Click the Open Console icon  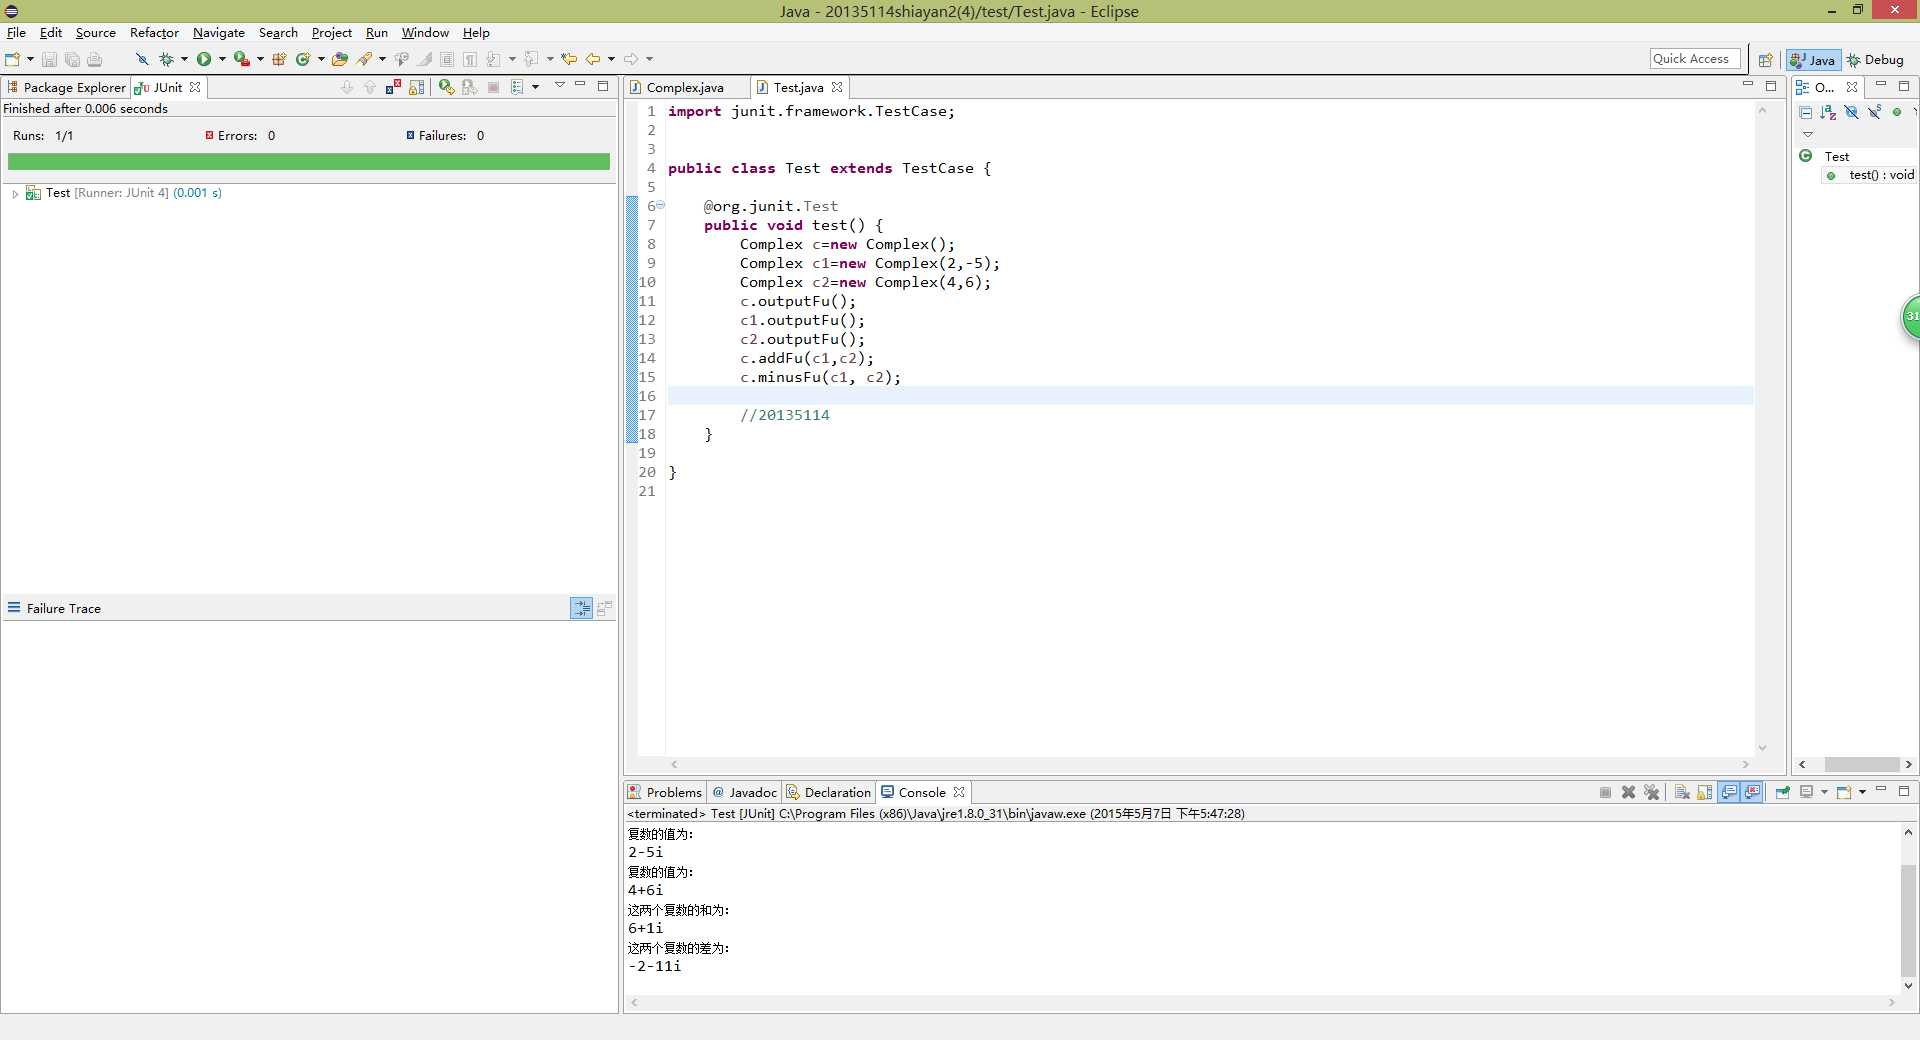coord(1844,792)
